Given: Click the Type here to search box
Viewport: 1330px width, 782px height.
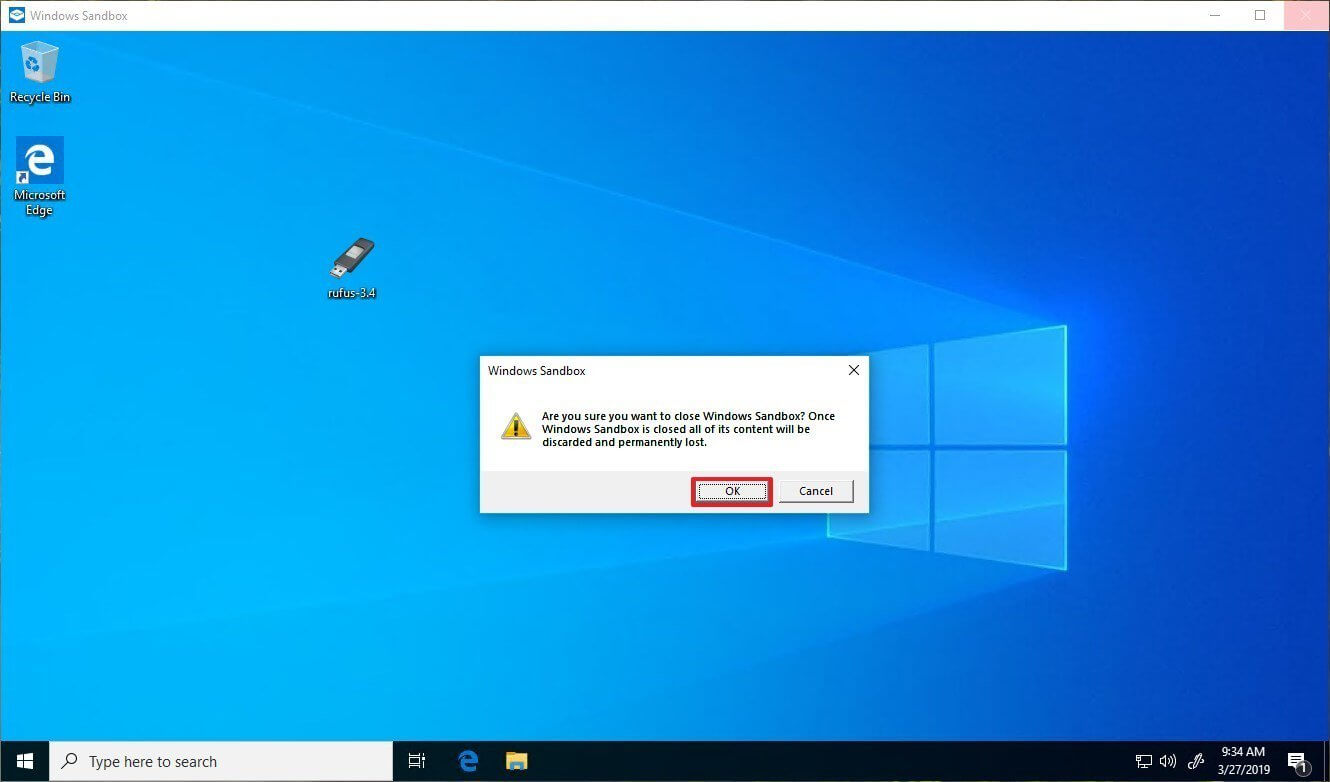Looking at the screenshot, I should [220, 761].
